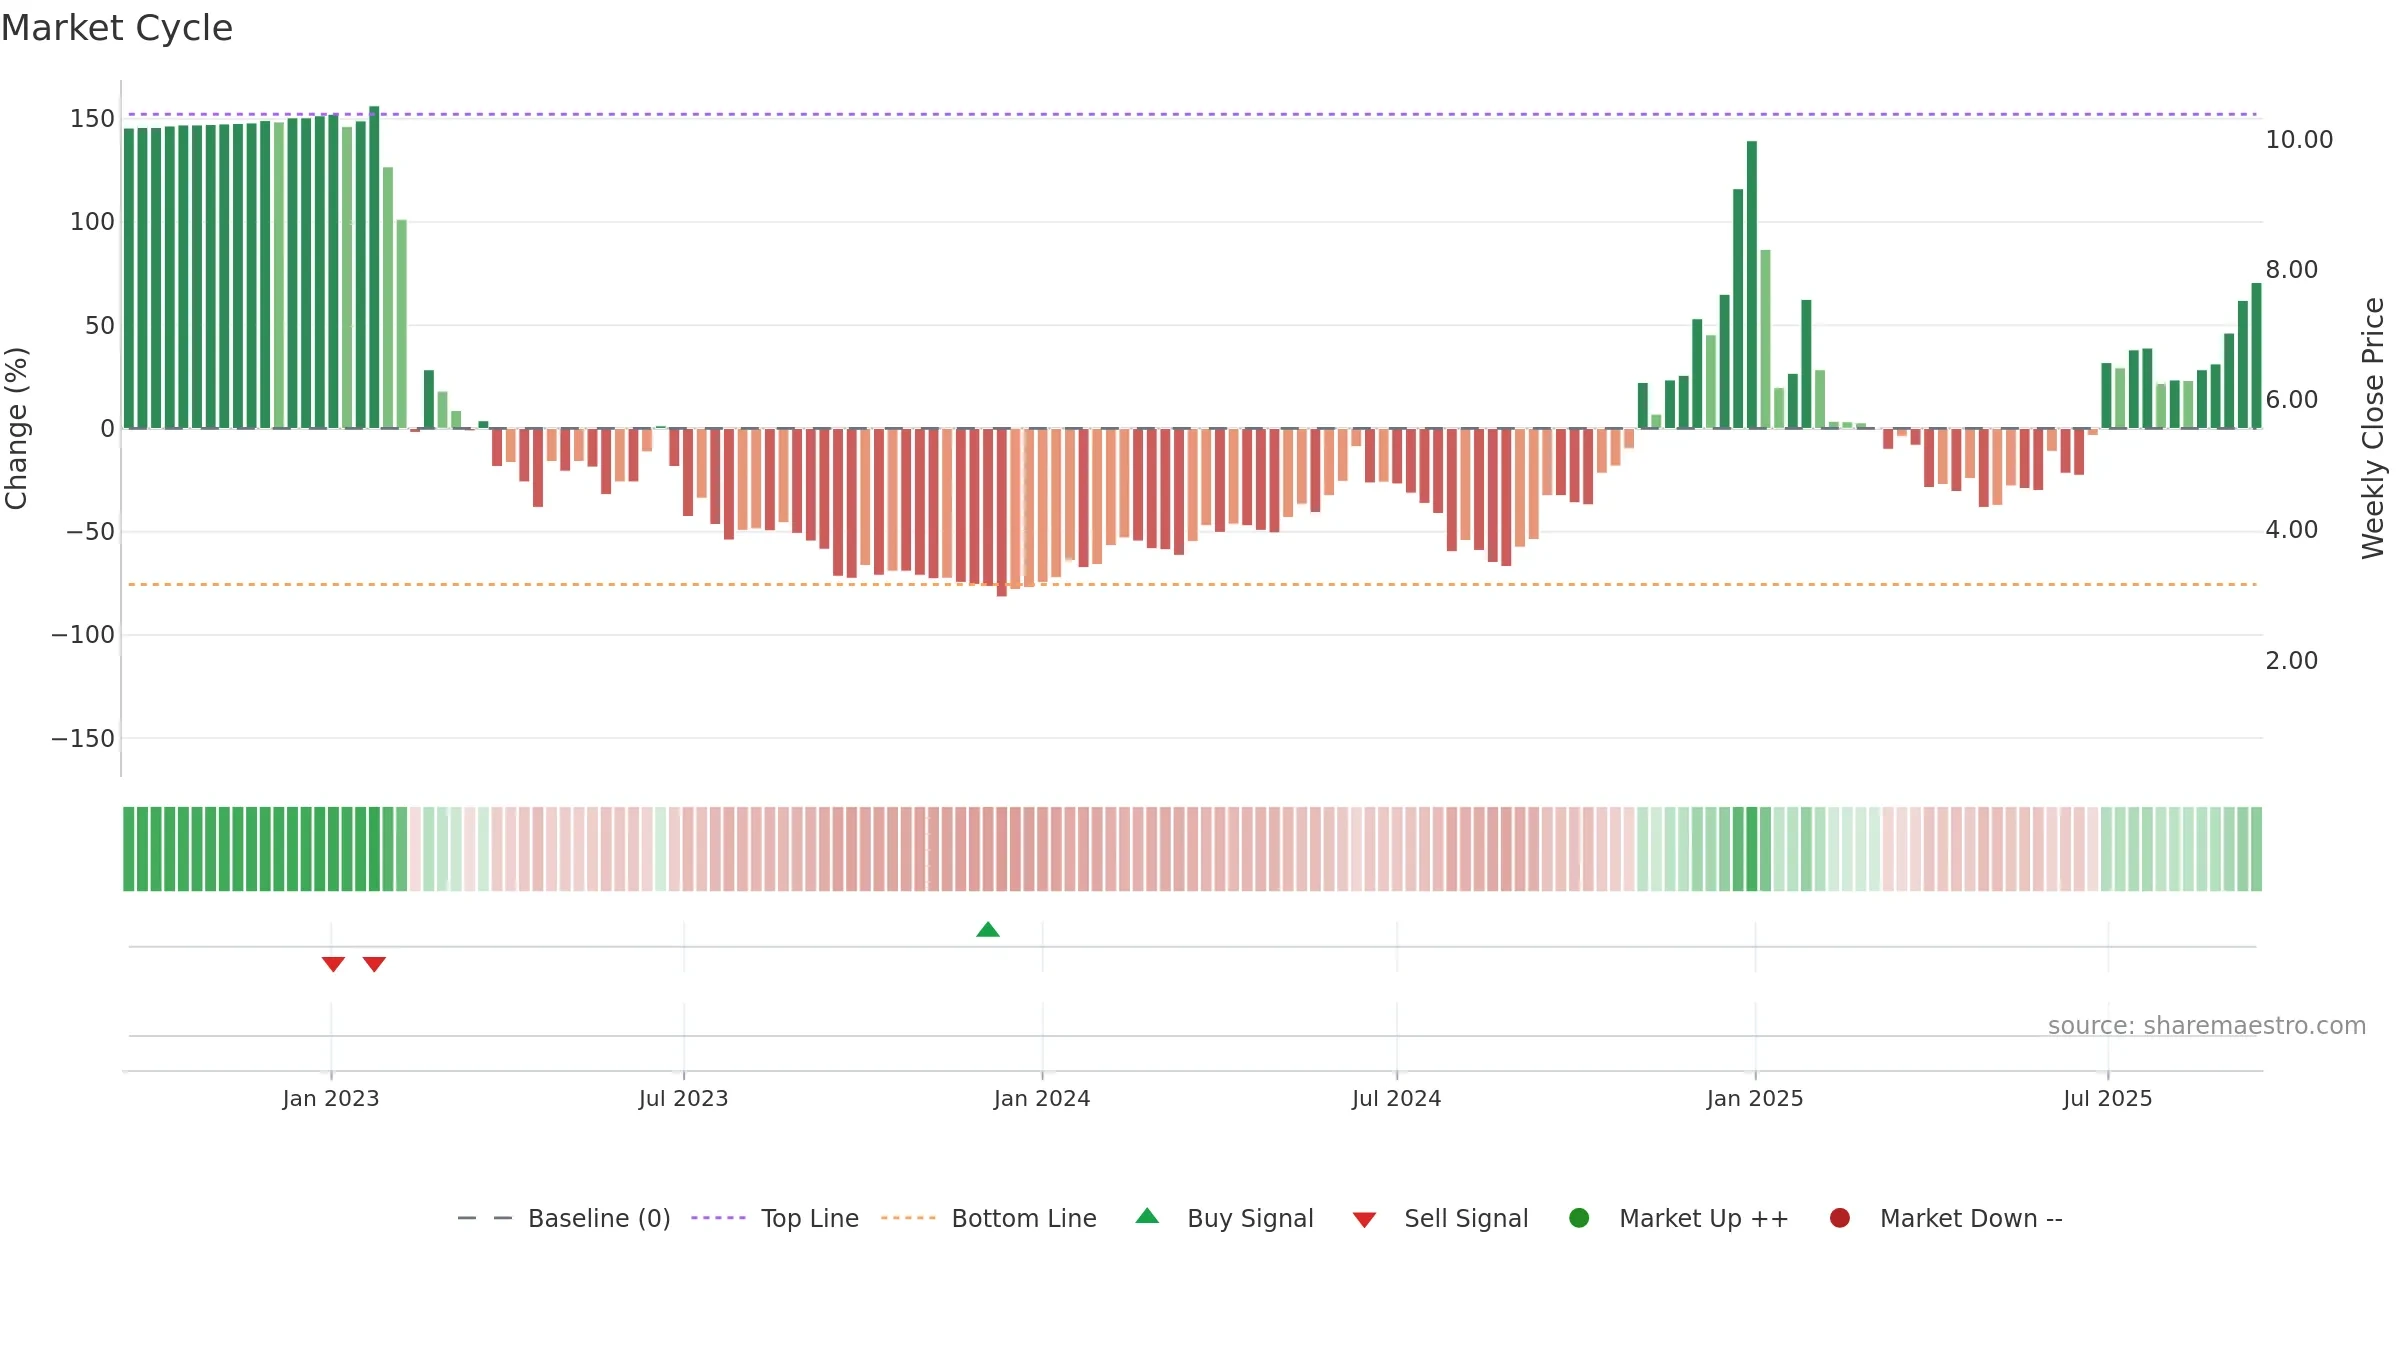
Task: Click the last green bar at chart's right edge
Action: click(x=2256, y=356)
